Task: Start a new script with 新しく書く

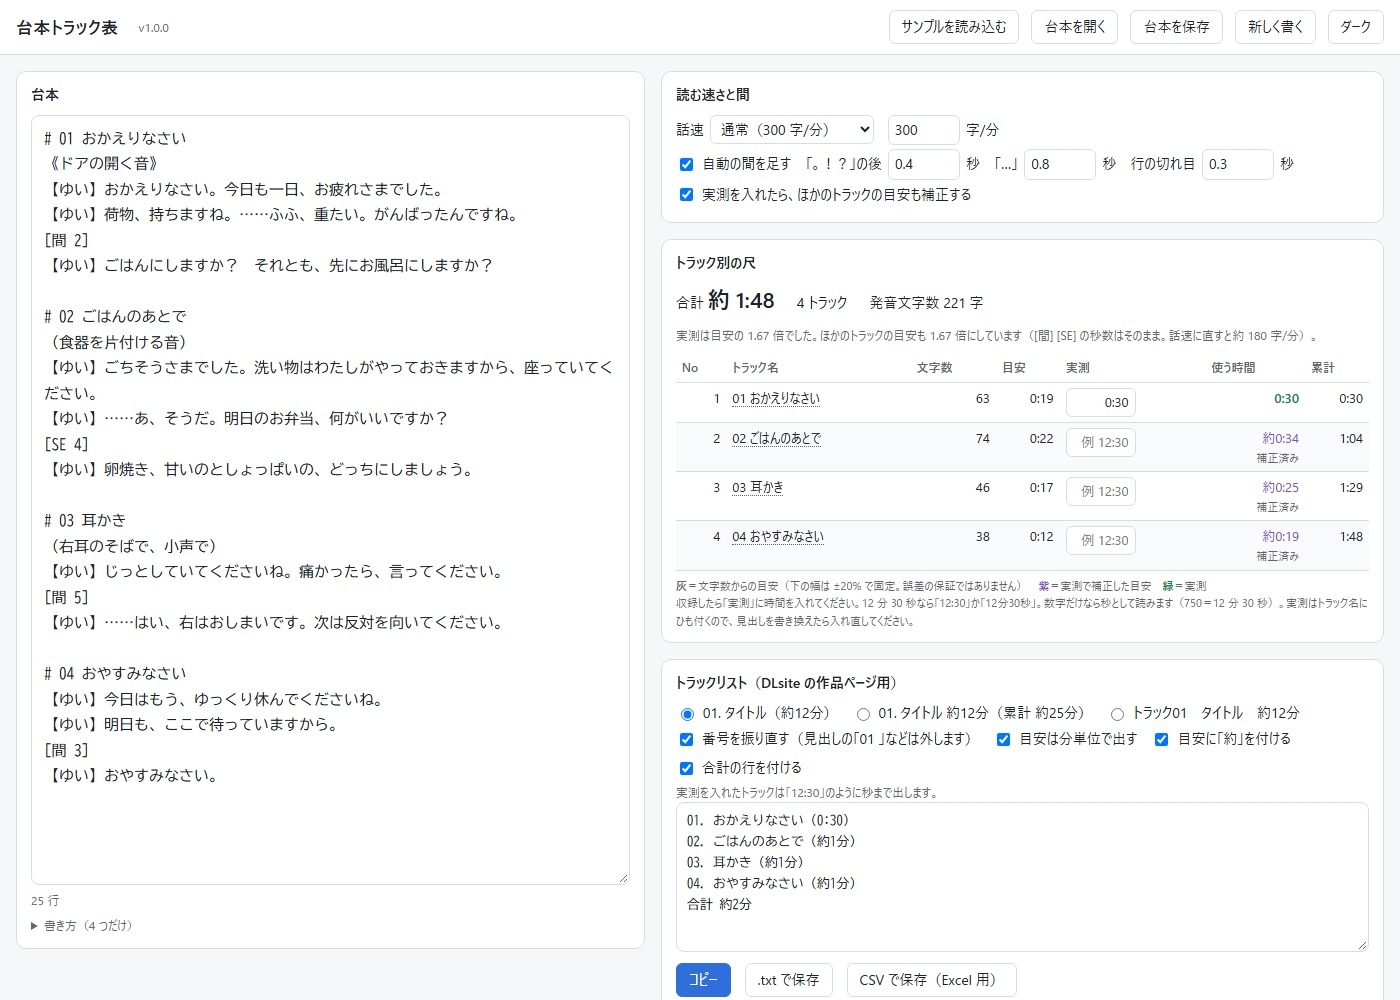Action: coord(1275,27)
